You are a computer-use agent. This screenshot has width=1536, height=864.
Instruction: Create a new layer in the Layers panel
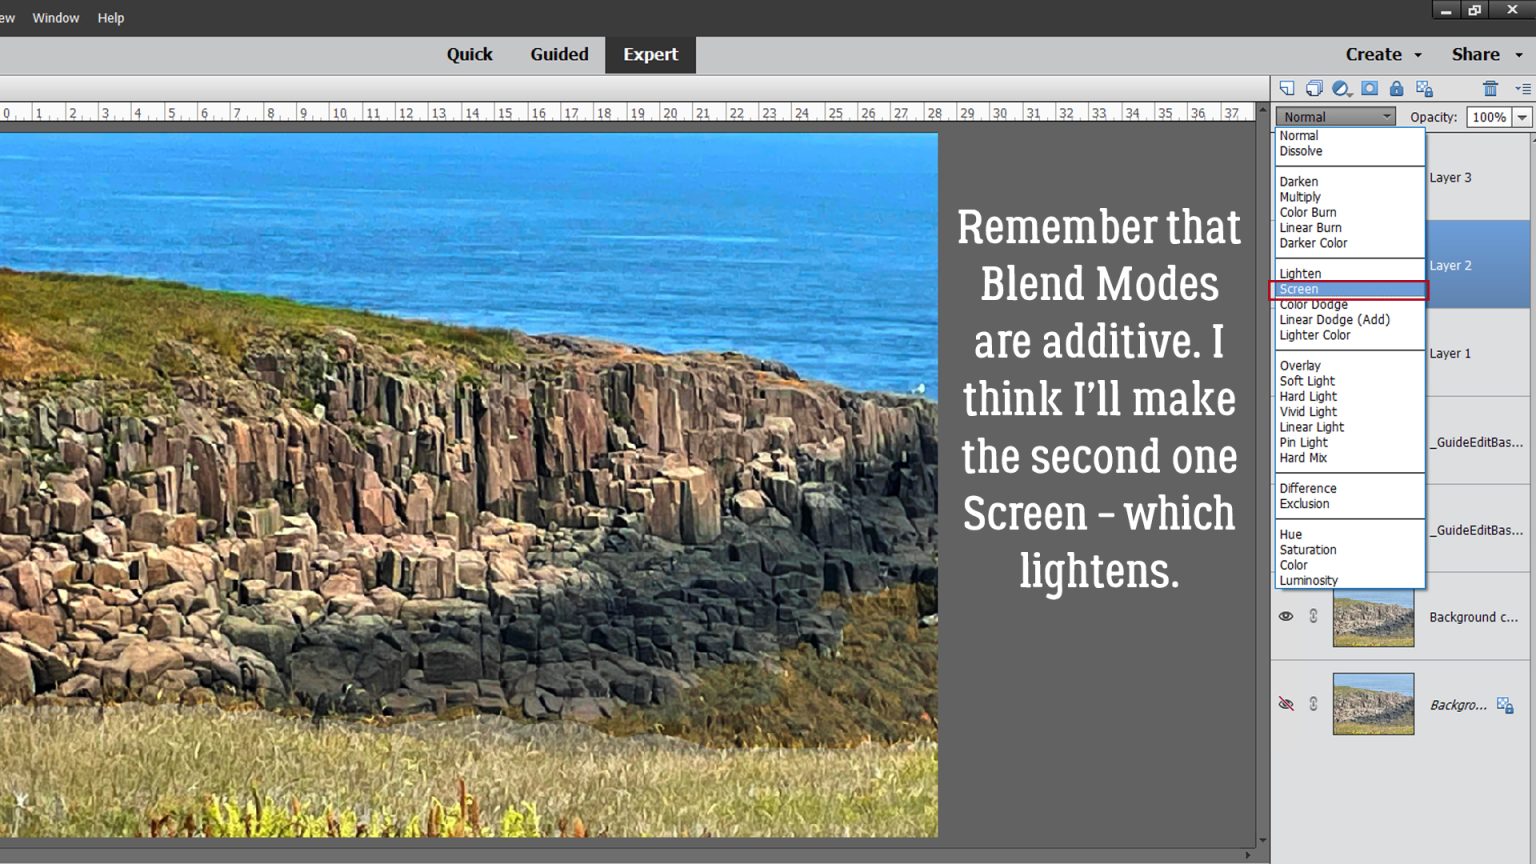pos(1287,89)
